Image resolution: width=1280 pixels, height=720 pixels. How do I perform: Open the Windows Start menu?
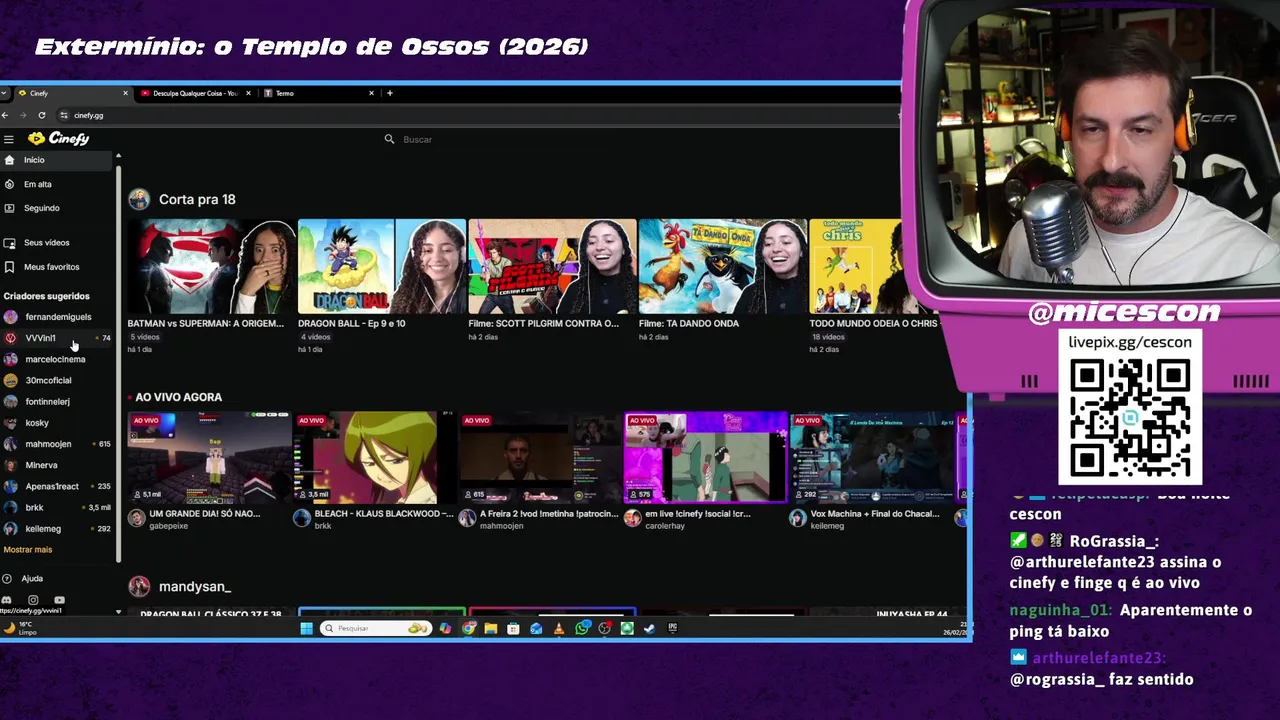(306, 628)
